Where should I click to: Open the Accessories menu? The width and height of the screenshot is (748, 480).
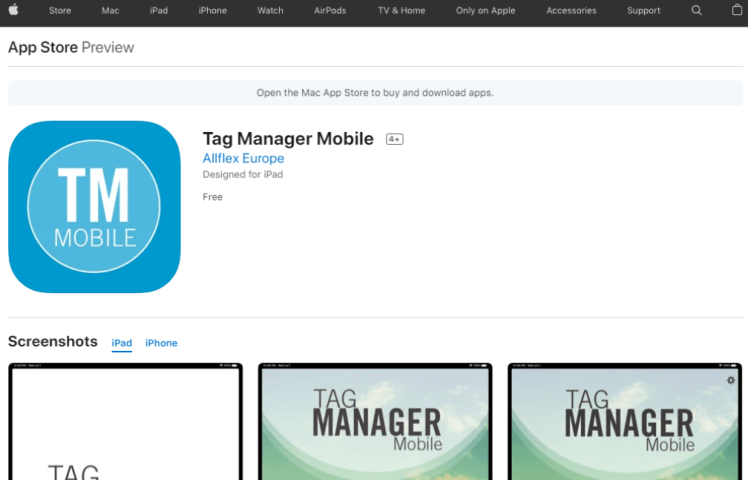coord(571,10)
